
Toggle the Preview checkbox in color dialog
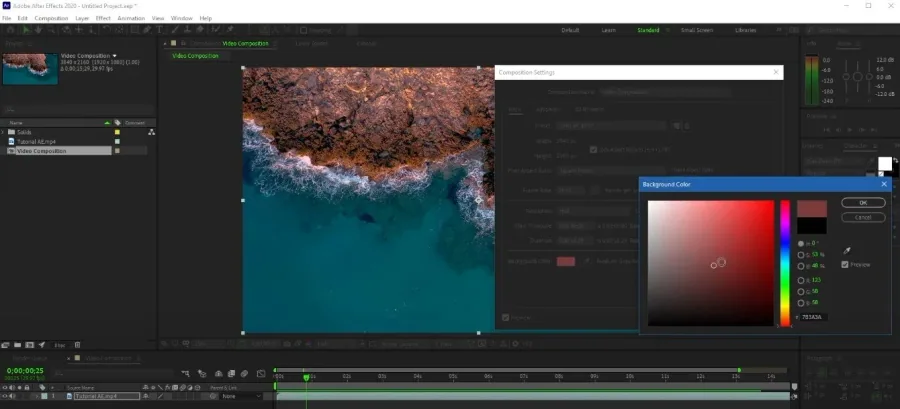[x=845, y=264]
